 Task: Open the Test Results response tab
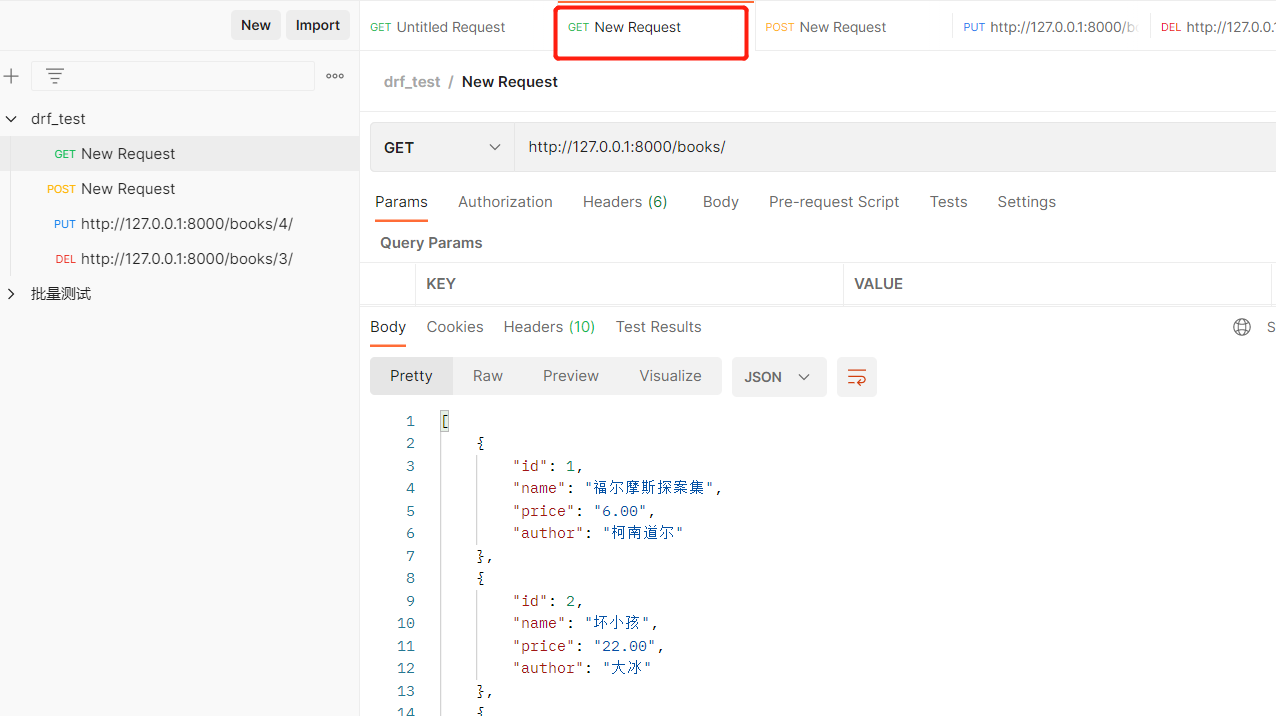click(x=658, y=327)
